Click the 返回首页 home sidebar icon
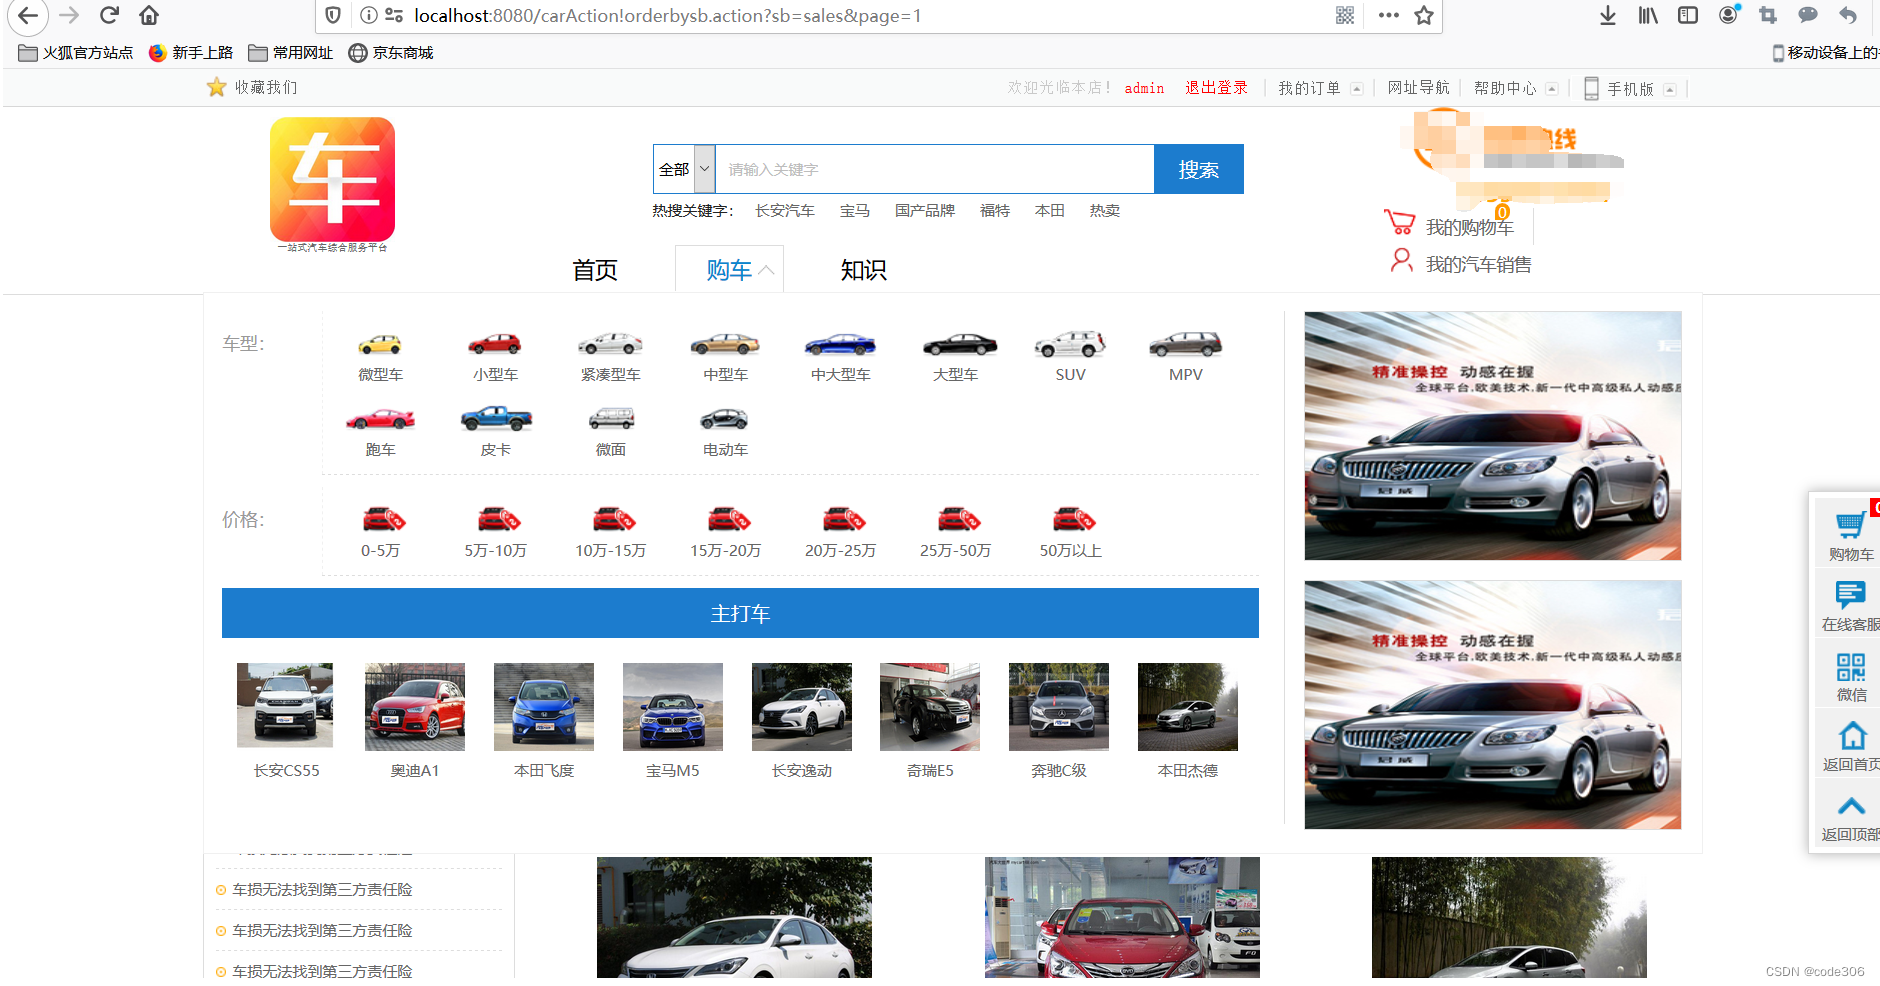 click(1852, 736)
